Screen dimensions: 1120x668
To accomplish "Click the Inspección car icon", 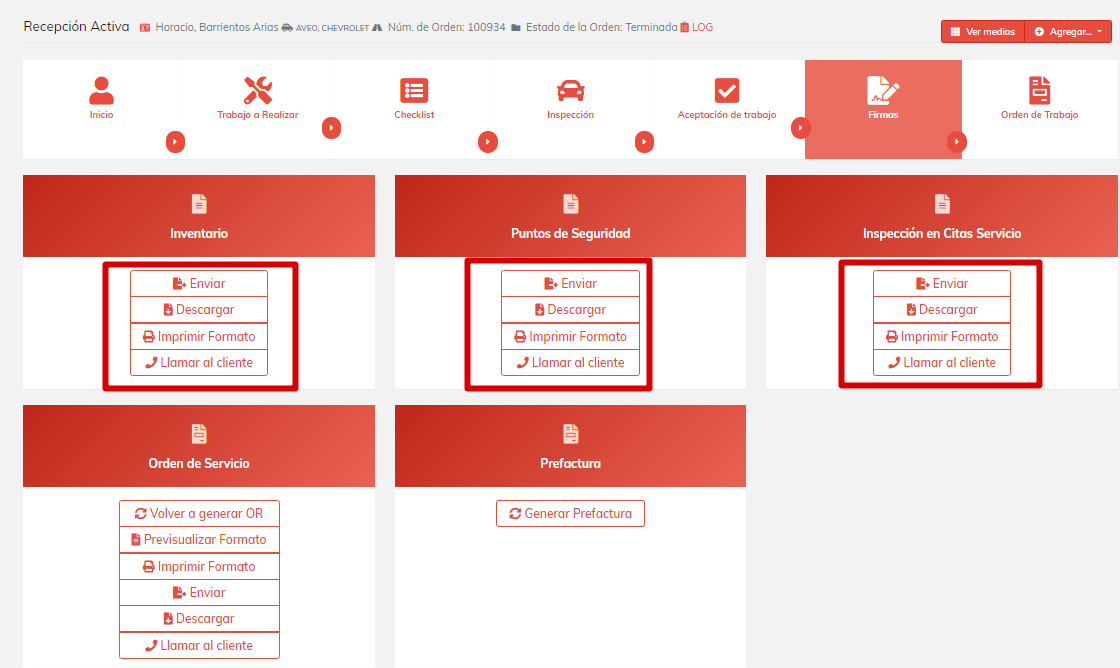I will 570,91.
